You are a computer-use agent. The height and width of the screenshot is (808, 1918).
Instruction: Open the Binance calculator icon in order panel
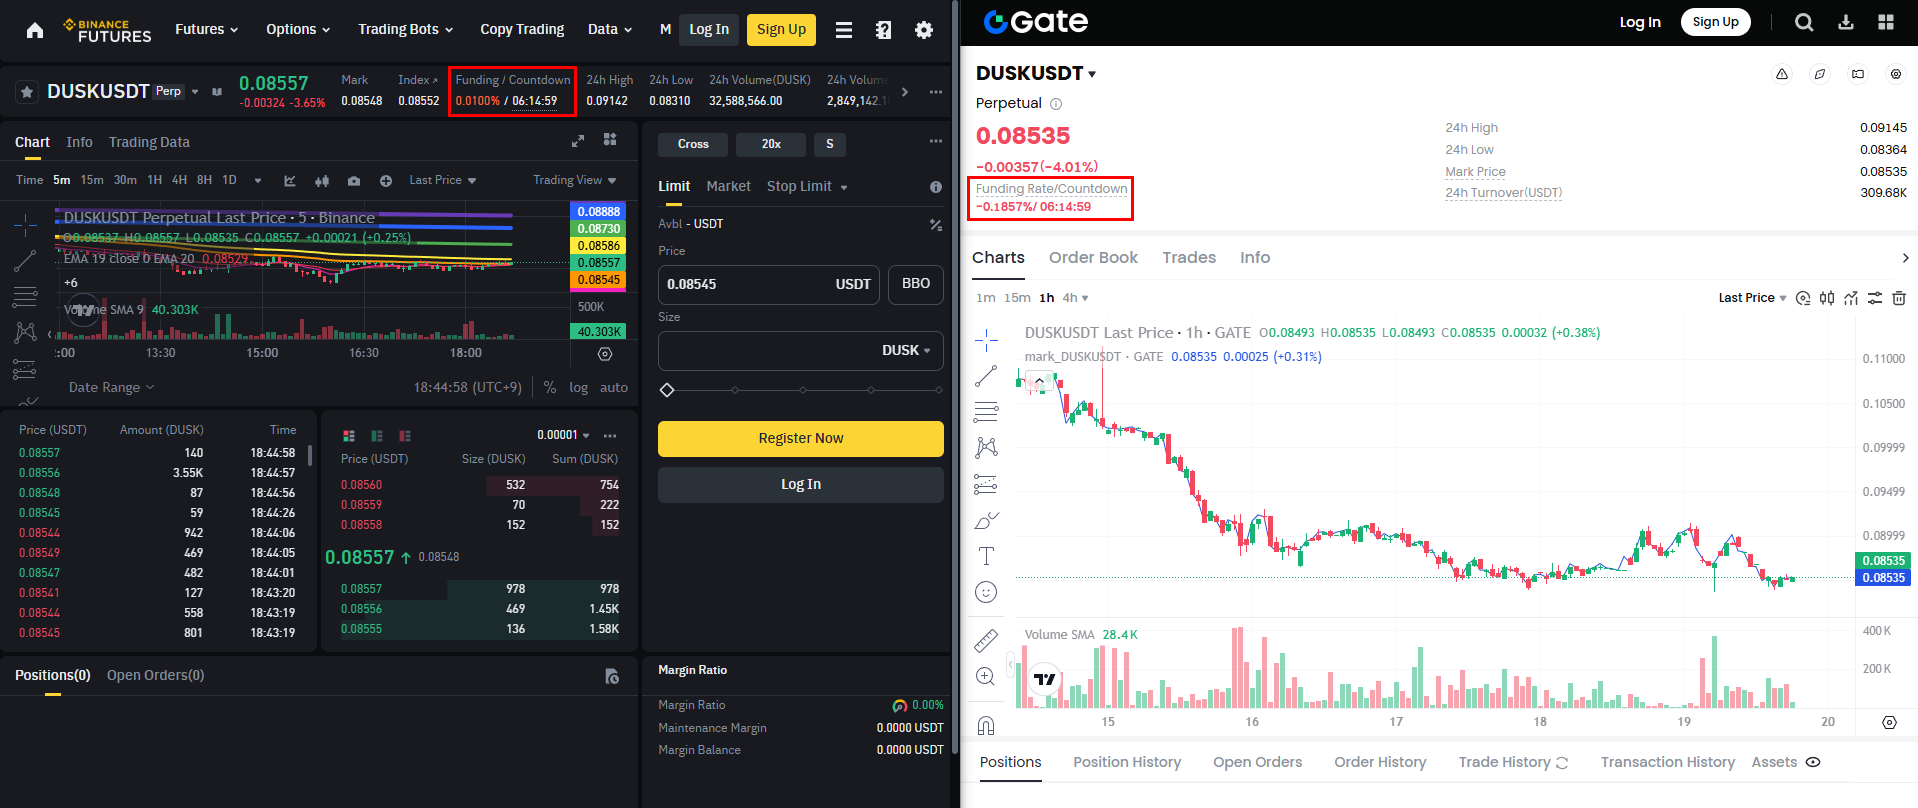click(936, 225)
